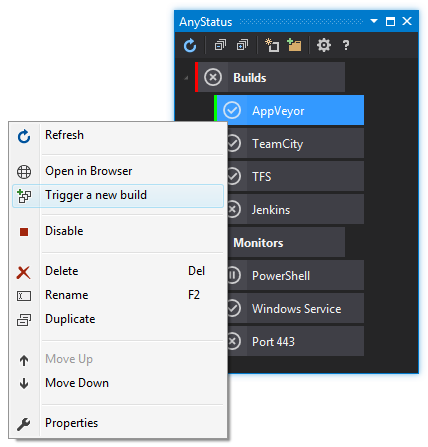Click the duplicate icon beside Duplicate
The width and height of the screenshot is (428, 447).
24,320
